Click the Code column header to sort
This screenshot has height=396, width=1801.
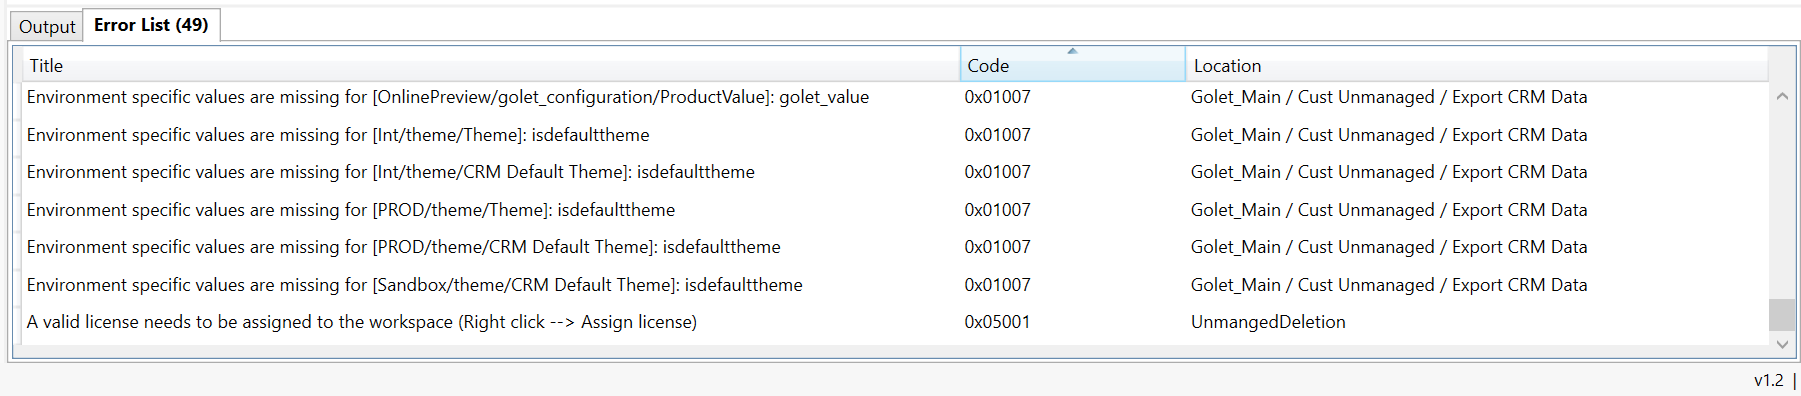pos(1072,66)
